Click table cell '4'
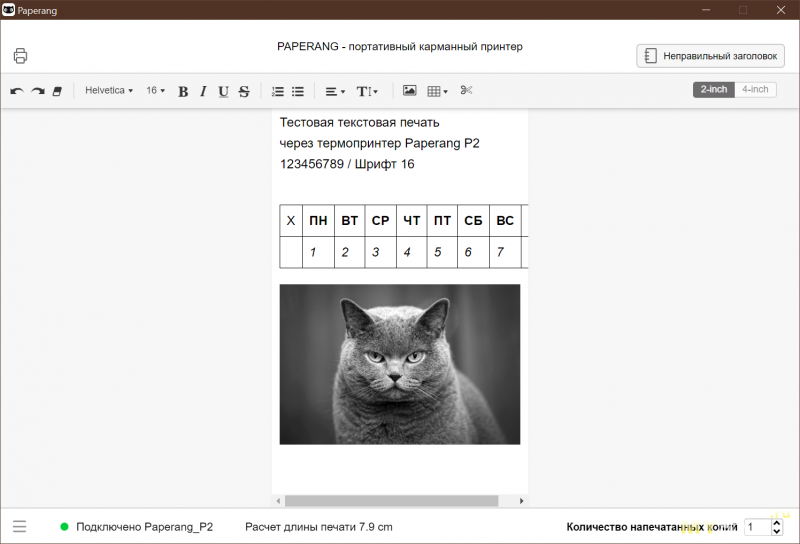The width and height of the screenshot is (800, 544). (x=412, y=252)
